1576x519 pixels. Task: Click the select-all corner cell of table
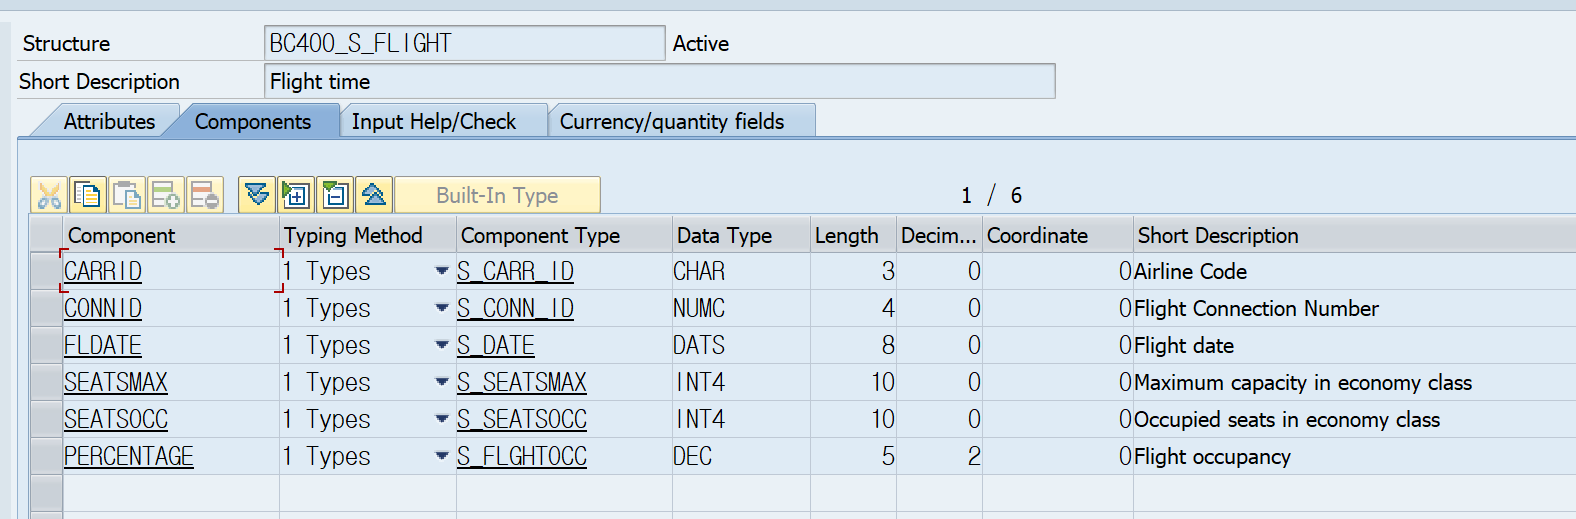click(46, 235)
